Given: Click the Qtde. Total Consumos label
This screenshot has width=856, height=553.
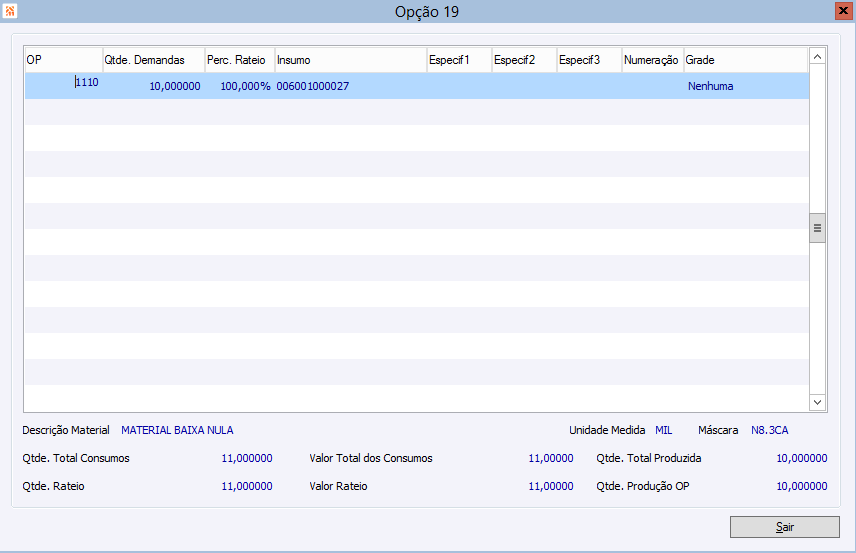Looking at the screenshot, I should coord(76,458).
